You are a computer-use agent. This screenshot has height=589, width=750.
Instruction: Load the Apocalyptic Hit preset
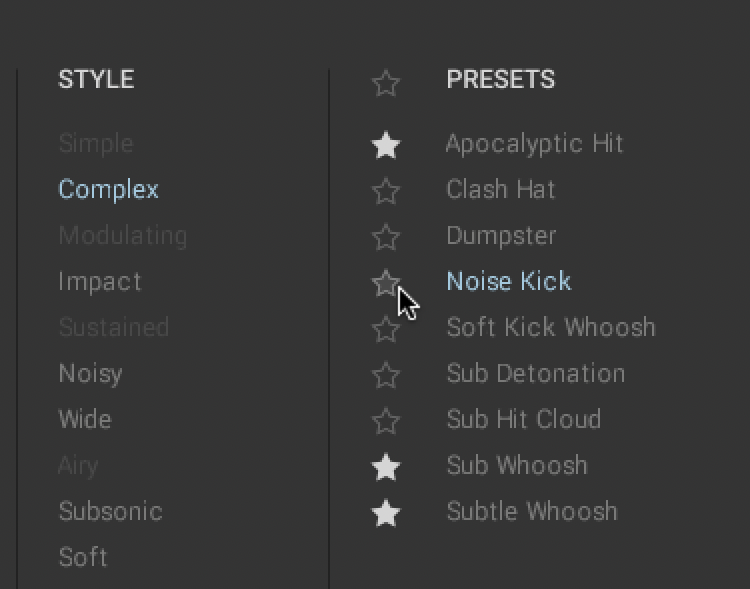534,144
